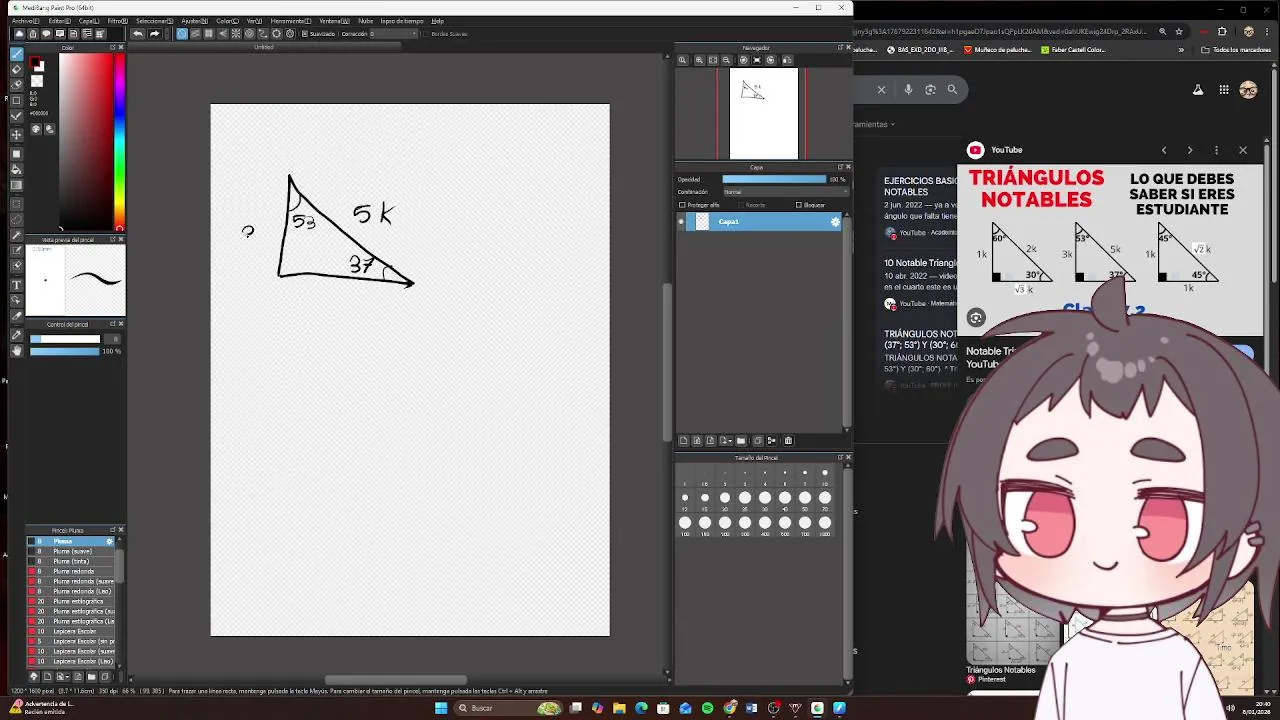Select the Pluma (tinta) brush
Screen dimensions: 1280x720
coord(69,561)
